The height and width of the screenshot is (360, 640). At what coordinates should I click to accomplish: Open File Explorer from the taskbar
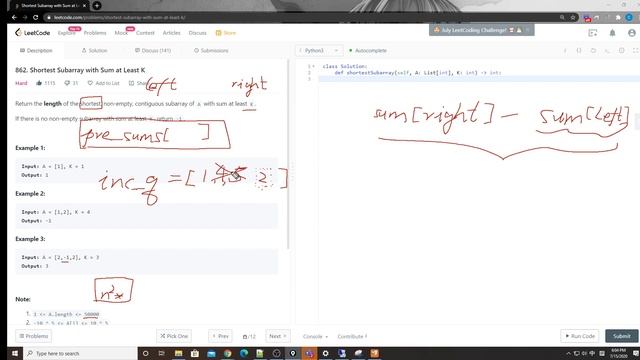178,353
